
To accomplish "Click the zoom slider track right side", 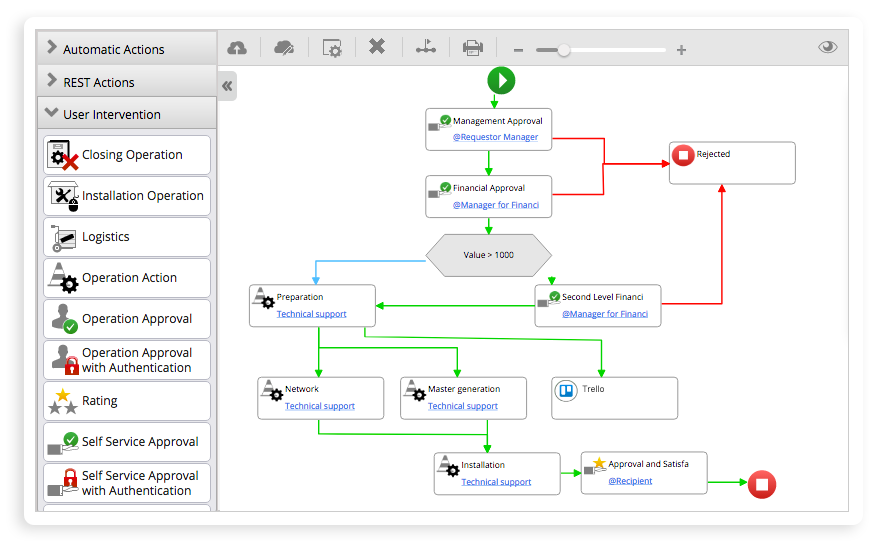I will coord(619,50).
